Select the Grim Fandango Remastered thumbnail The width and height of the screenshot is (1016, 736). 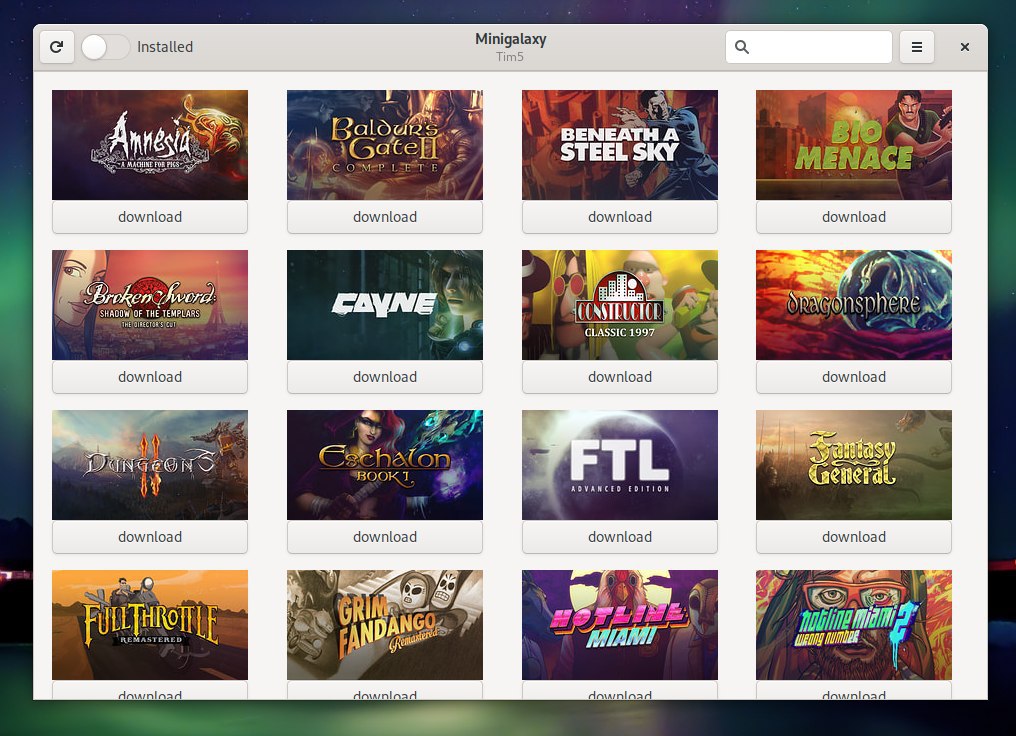click(385, 625)
